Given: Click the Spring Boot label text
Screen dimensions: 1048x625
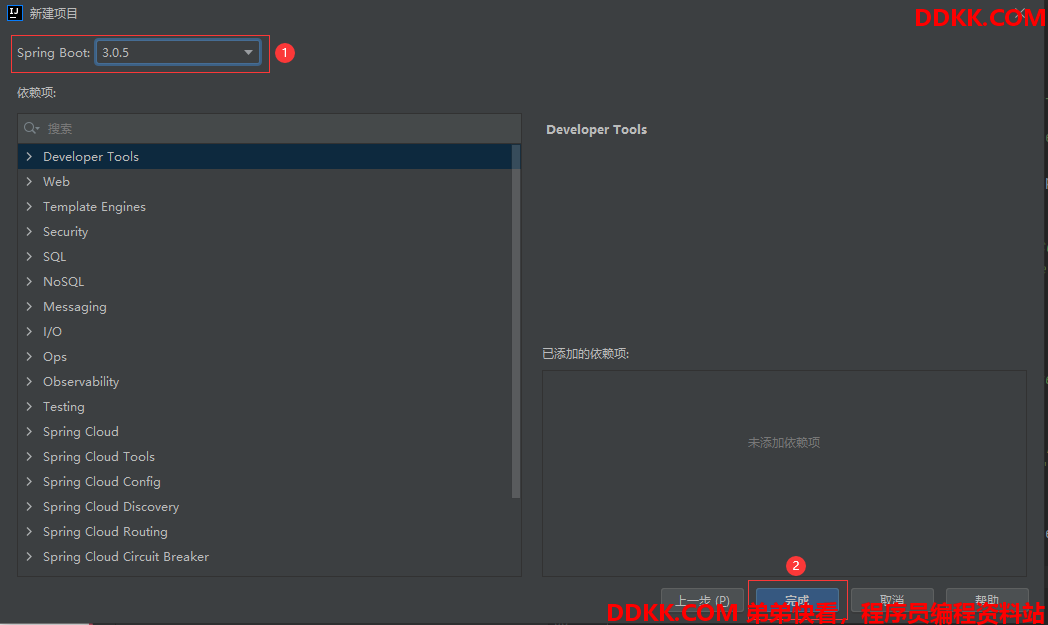Looking at the screenshot, I should pyautogui.click(x=53, y=53).
